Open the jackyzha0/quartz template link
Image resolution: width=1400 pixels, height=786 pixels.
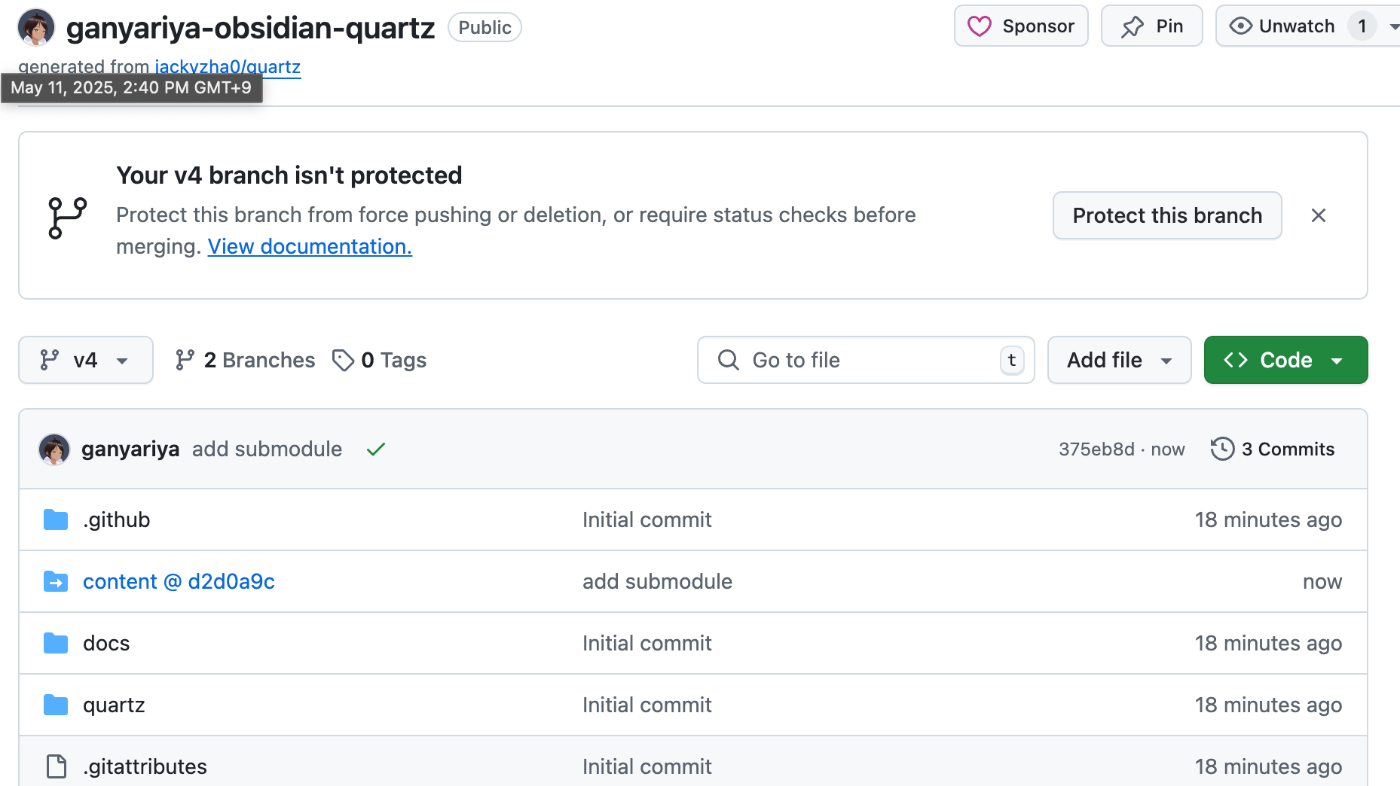[x=228, y=67]
